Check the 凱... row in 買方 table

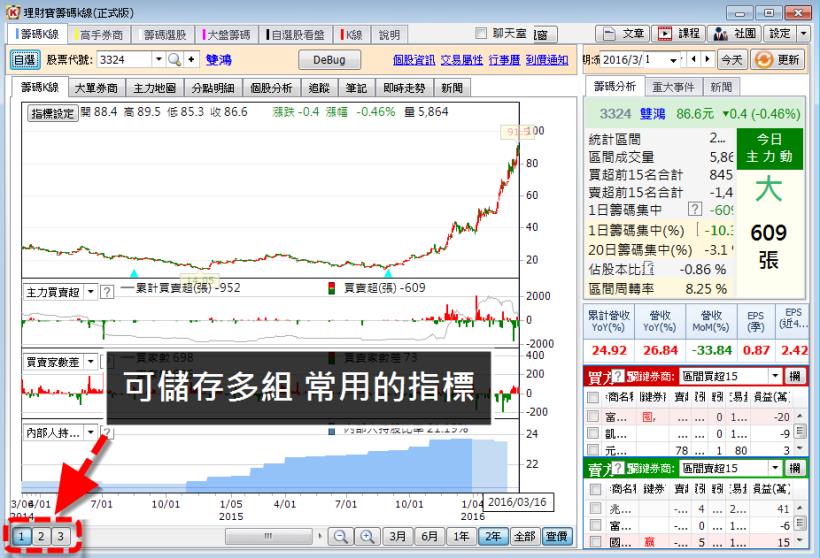click(x=593, y=433)
